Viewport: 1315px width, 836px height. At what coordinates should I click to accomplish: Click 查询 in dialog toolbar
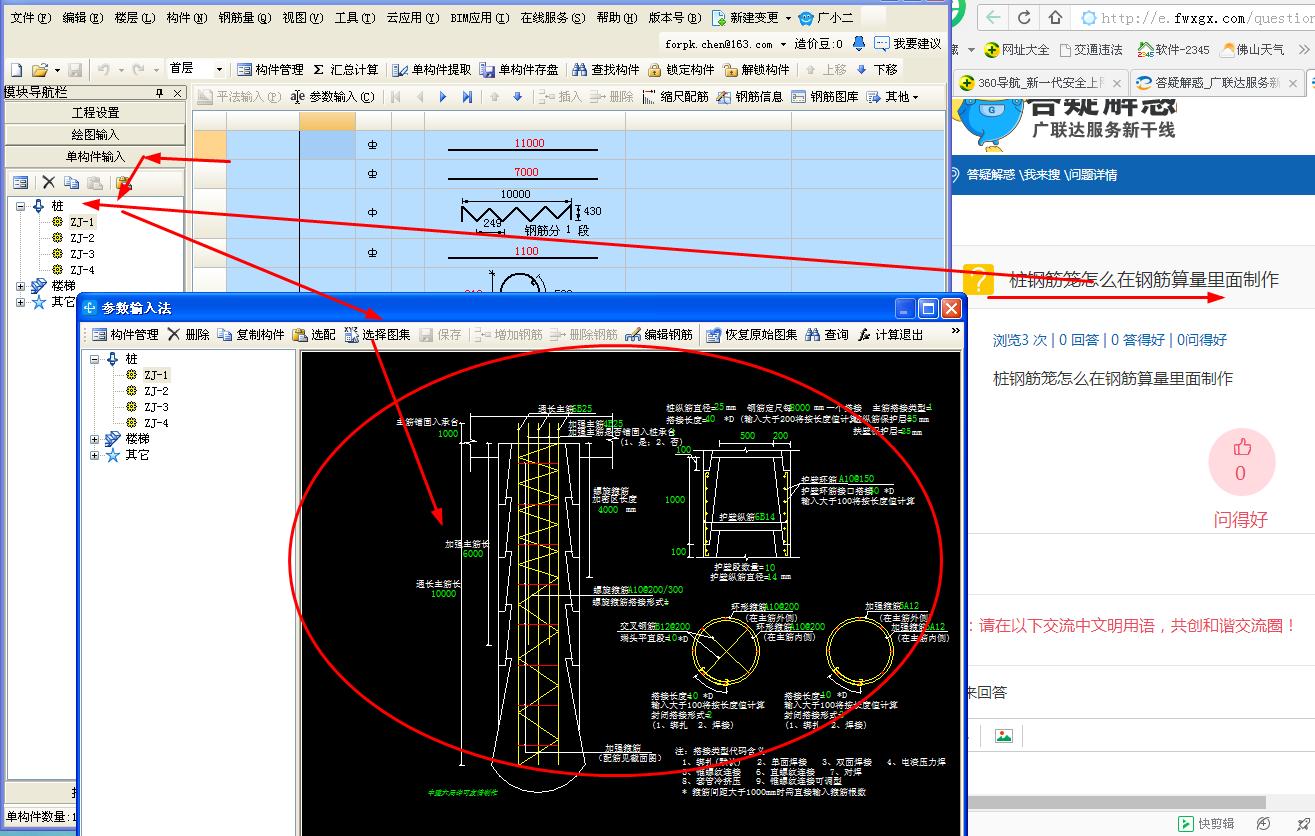tap(827, 335)
